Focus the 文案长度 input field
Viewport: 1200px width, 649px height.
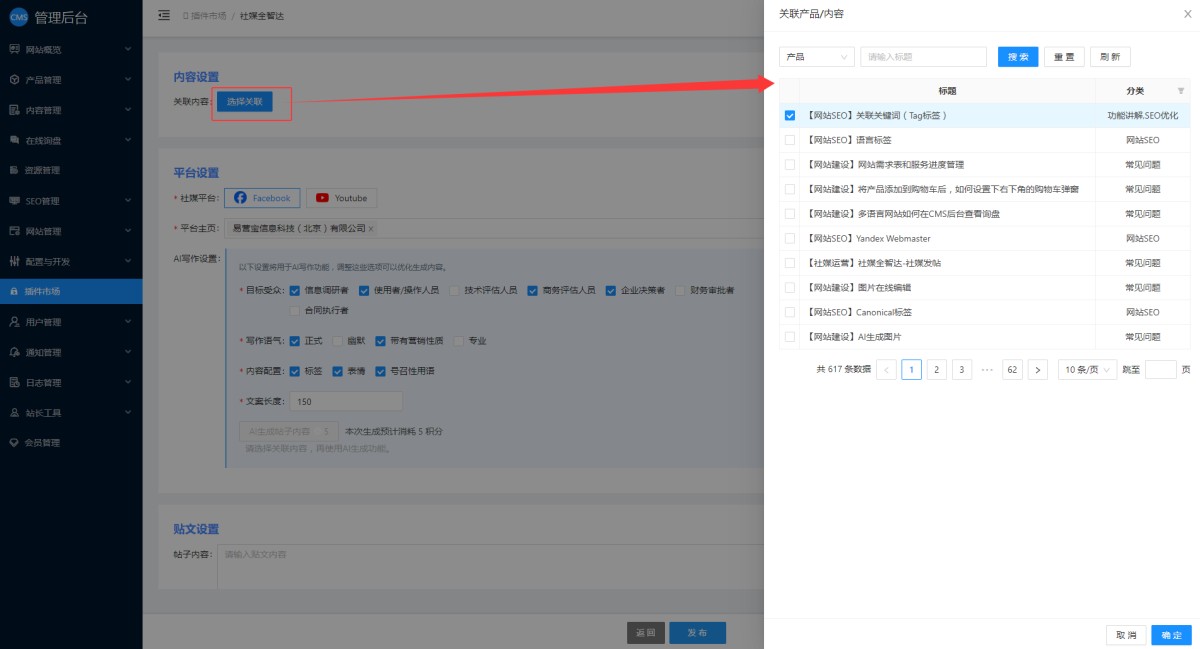pyautogui.click(x=346, y=401)
